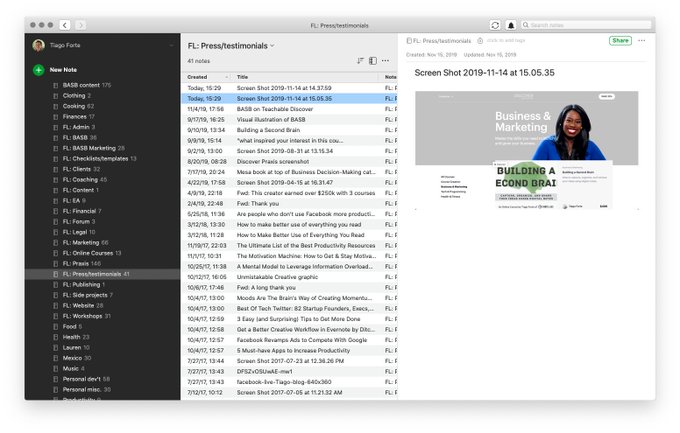Select note Screen Shot 2019-11-14 at 14.37.59
The width and height of the screenshot is (680, 433).
click(289, 88)
